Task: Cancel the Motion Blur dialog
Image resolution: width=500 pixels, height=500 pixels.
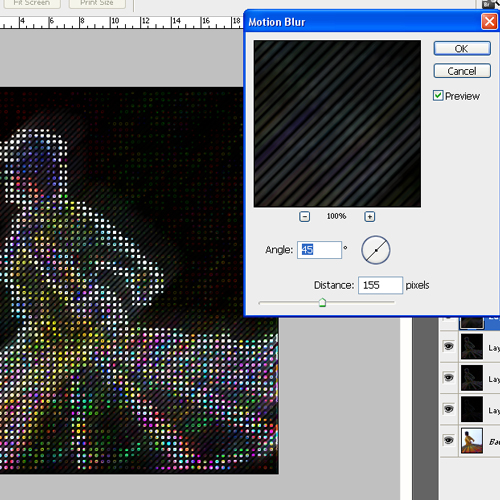Action: [x=462, y=71]
